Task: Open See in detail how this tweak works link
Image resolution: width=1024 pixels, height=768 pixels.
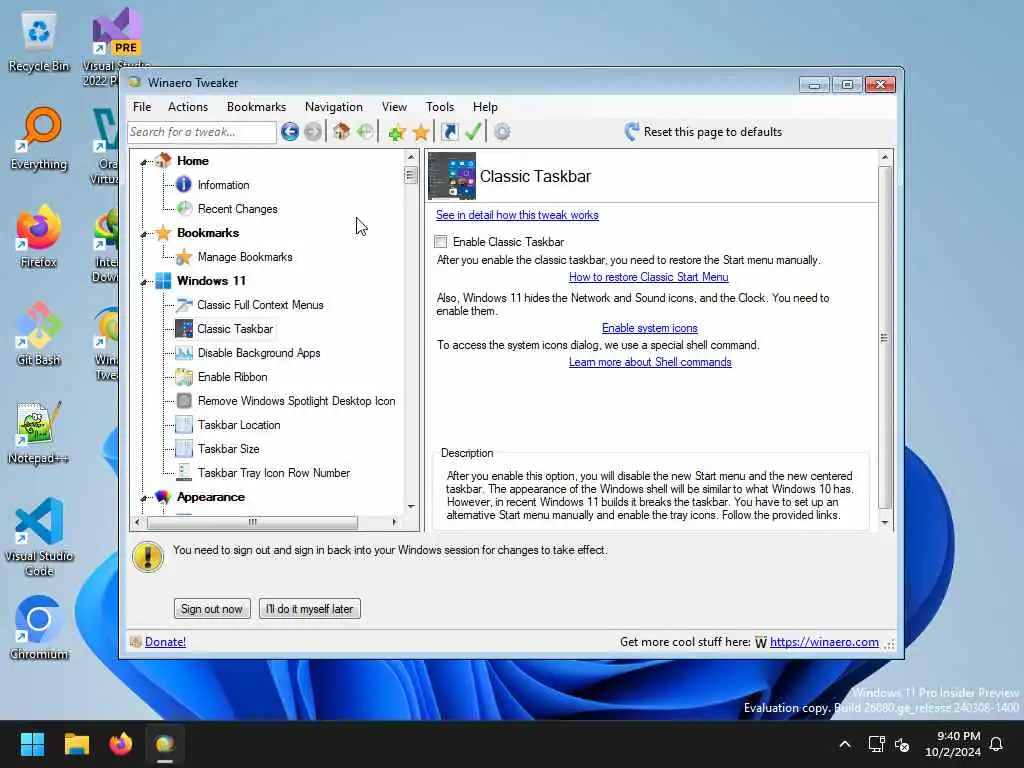Action: [x=517, y=215]
